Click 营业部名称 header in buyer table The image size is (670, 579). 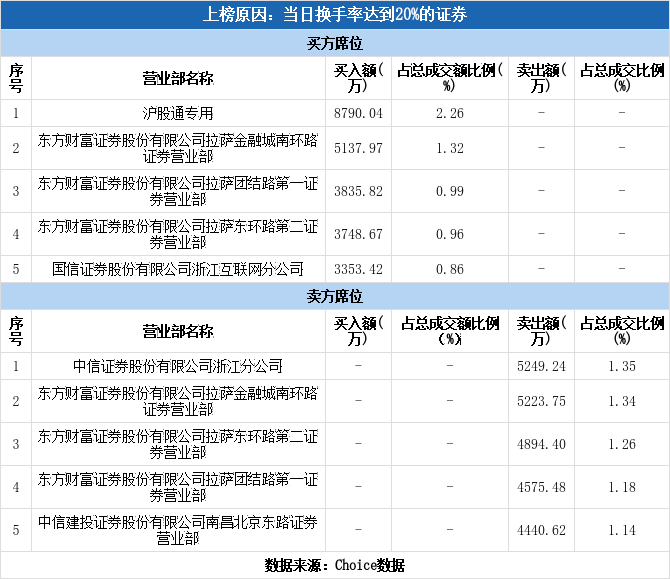(x=178, y=79)
